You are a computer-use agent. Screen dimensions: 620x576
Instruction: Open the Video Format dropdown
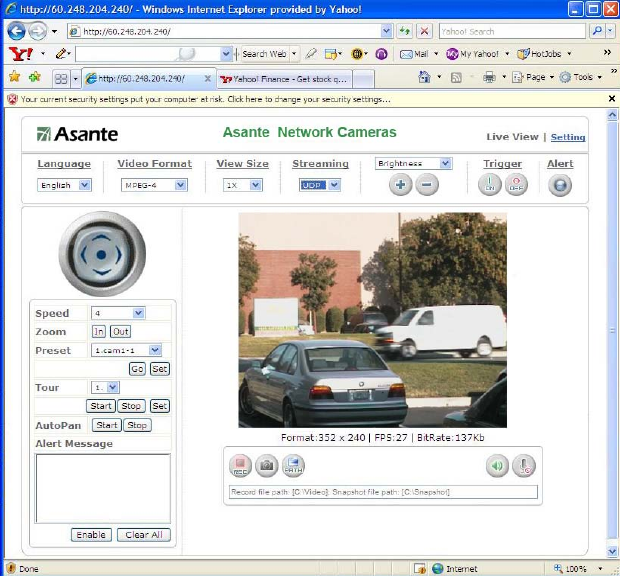154,185
